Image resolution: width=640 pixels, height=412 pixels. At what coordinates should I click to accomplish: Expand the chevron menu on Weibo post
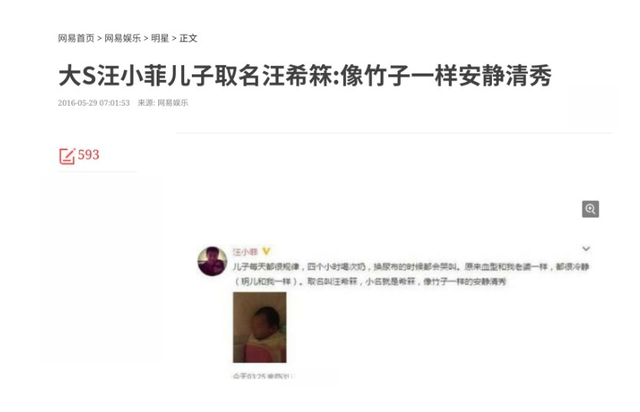click(x=586, y=248)
